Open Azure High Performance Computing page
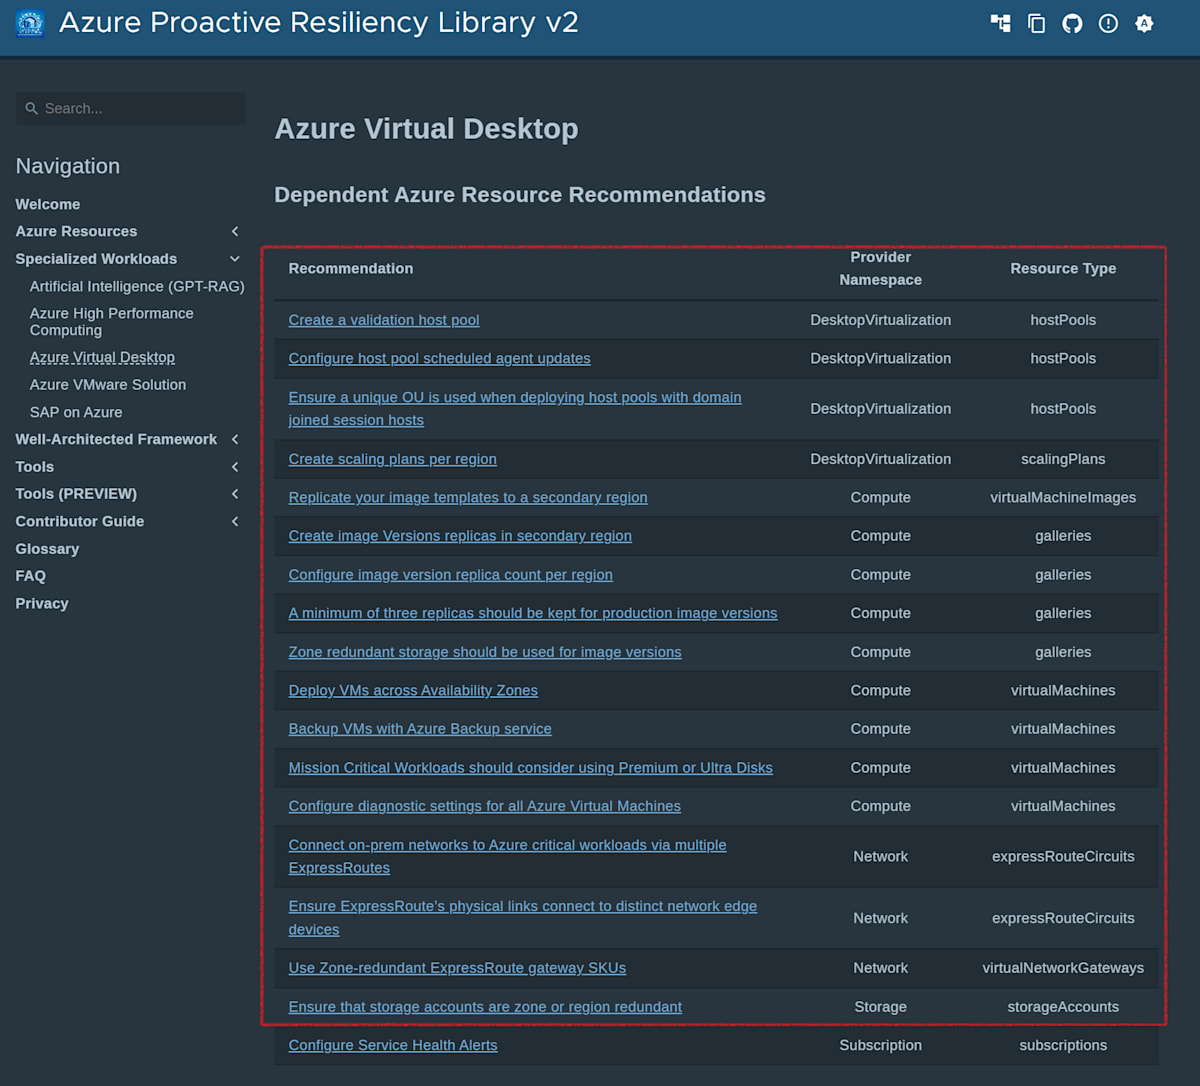The image size is (1200, 1086). click(112, 321)
